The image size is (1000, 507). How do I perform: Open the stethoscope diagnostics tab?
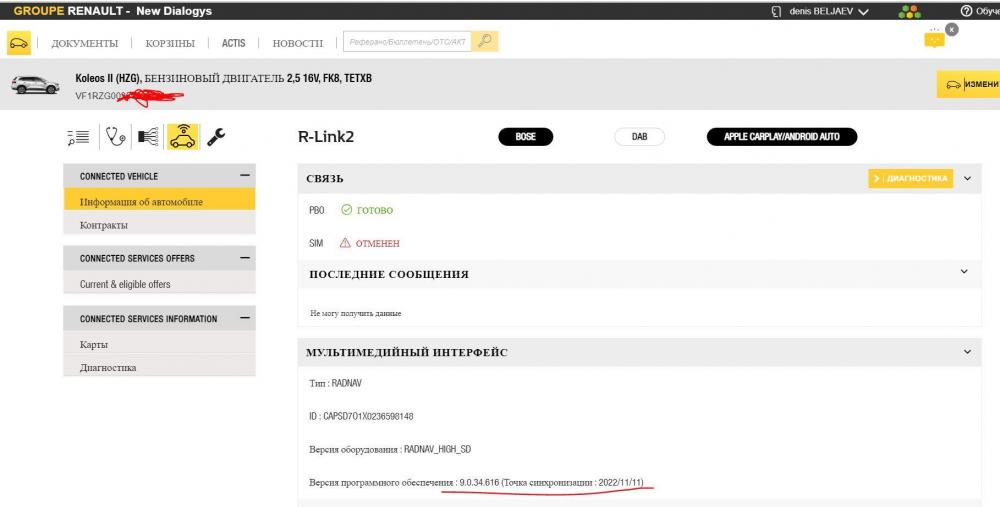[115, 136]
